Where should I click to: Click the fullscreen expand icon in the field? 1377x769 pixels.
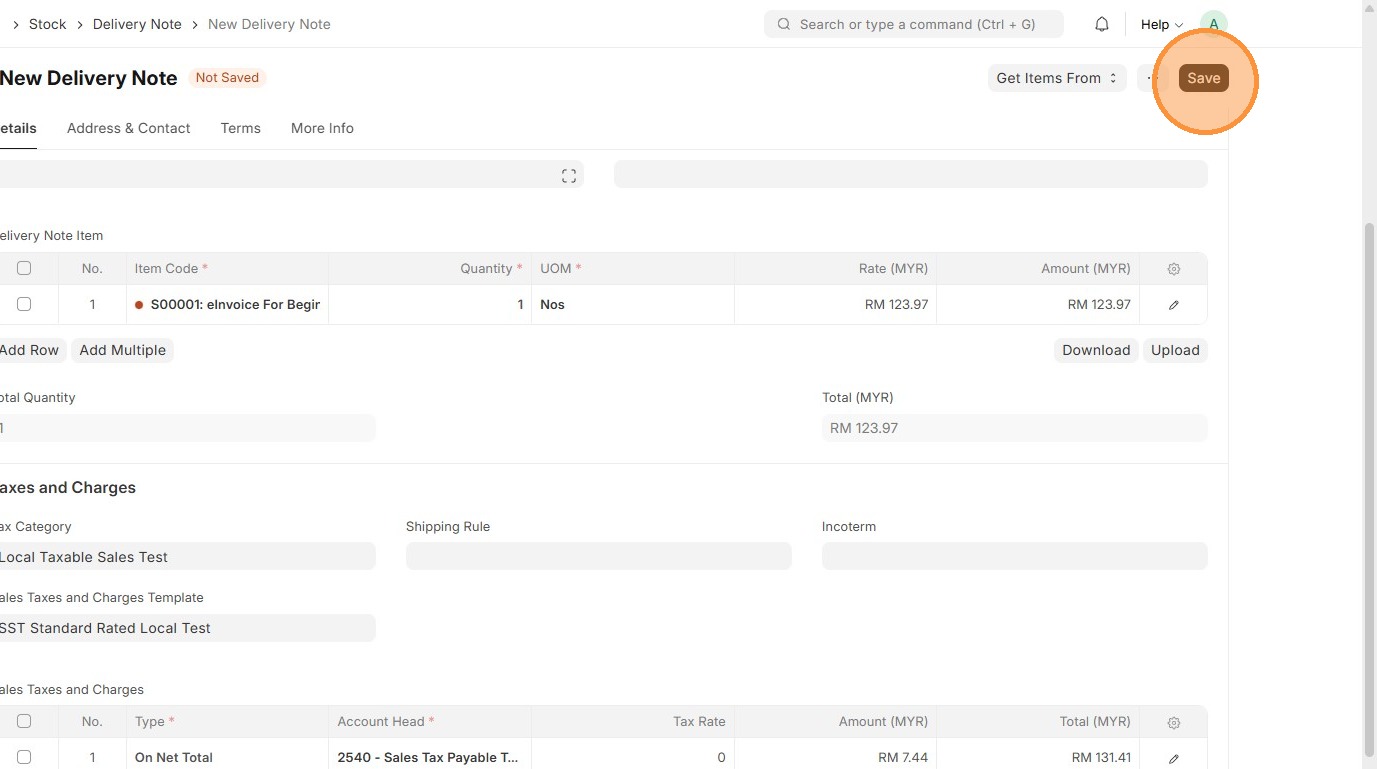(569, 176)
